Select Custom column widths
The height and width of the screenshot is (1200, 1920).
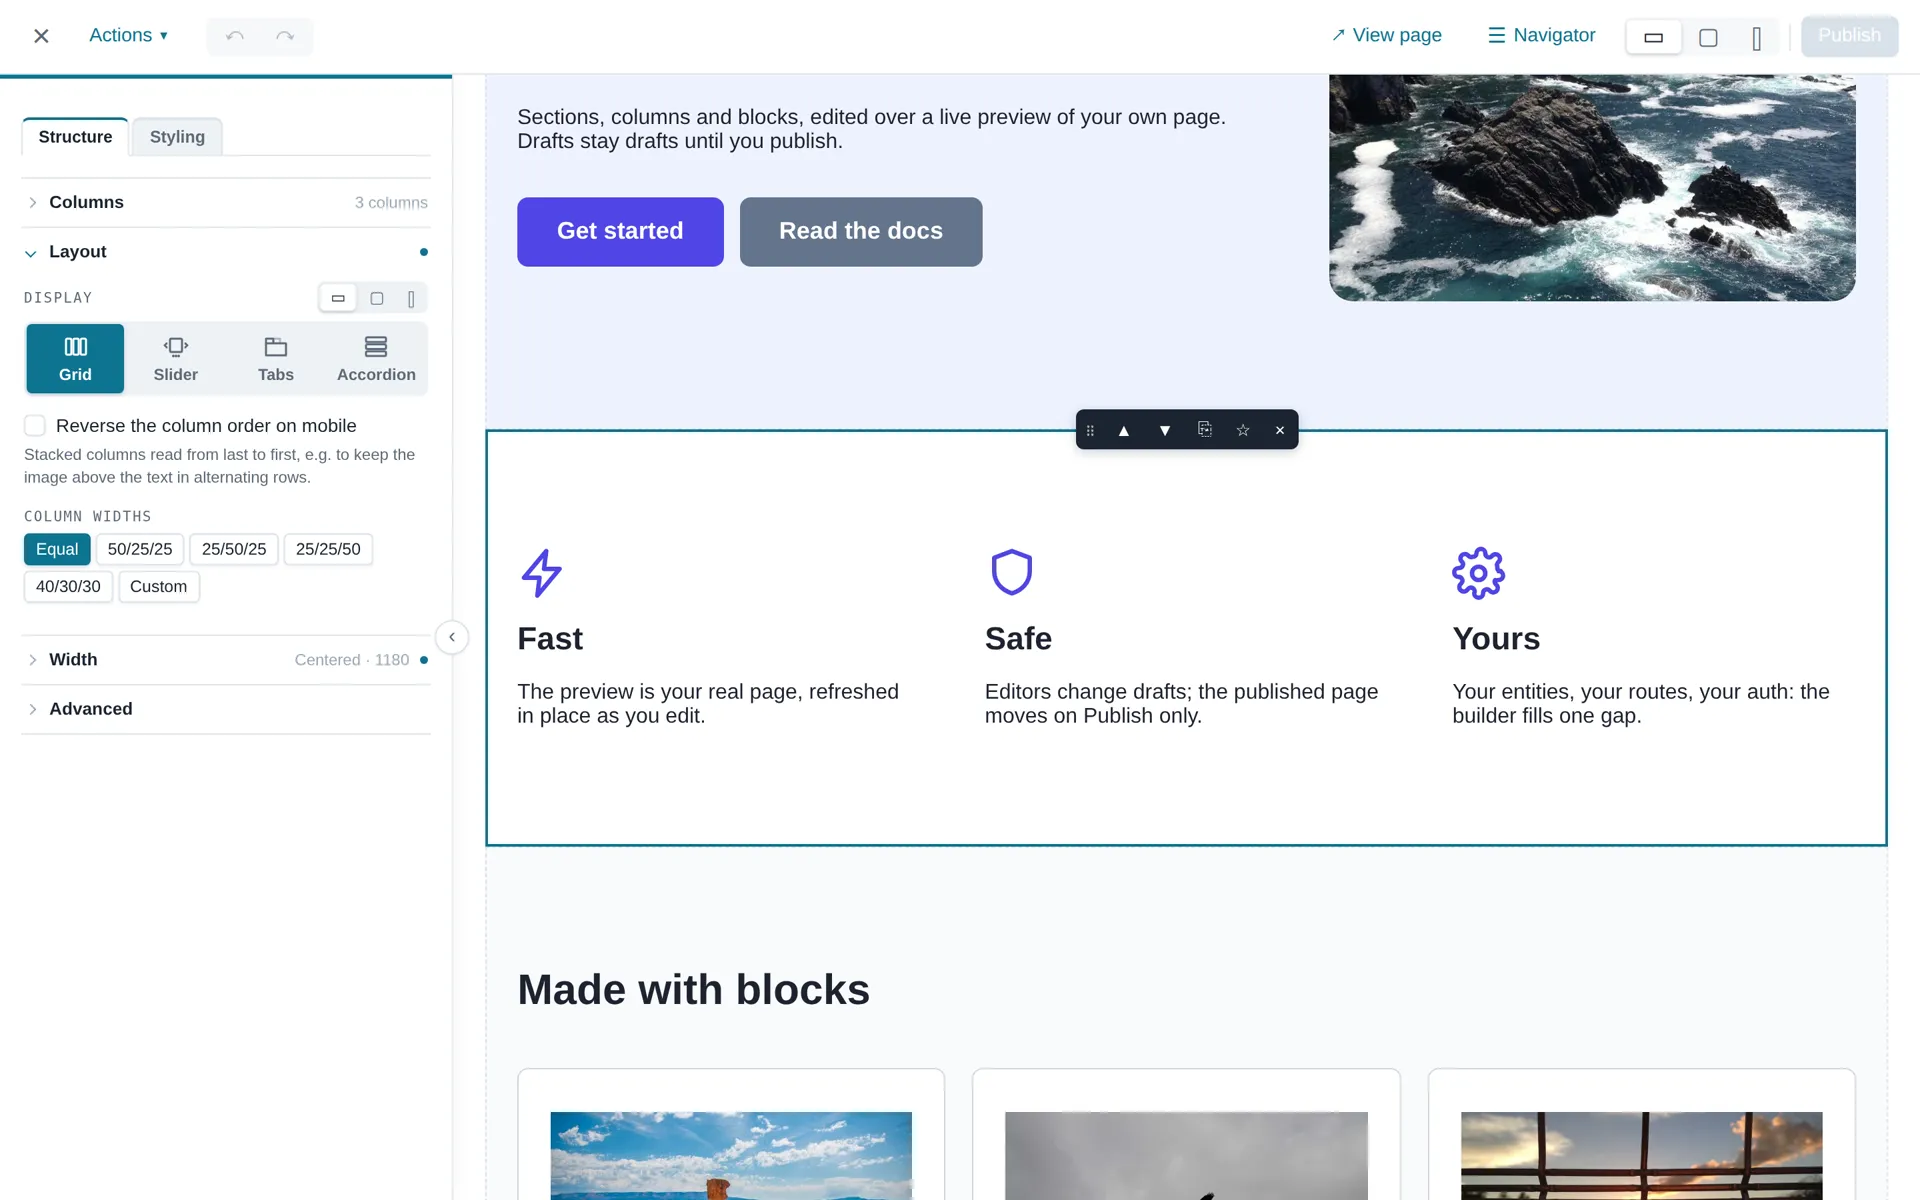point(158,587)
